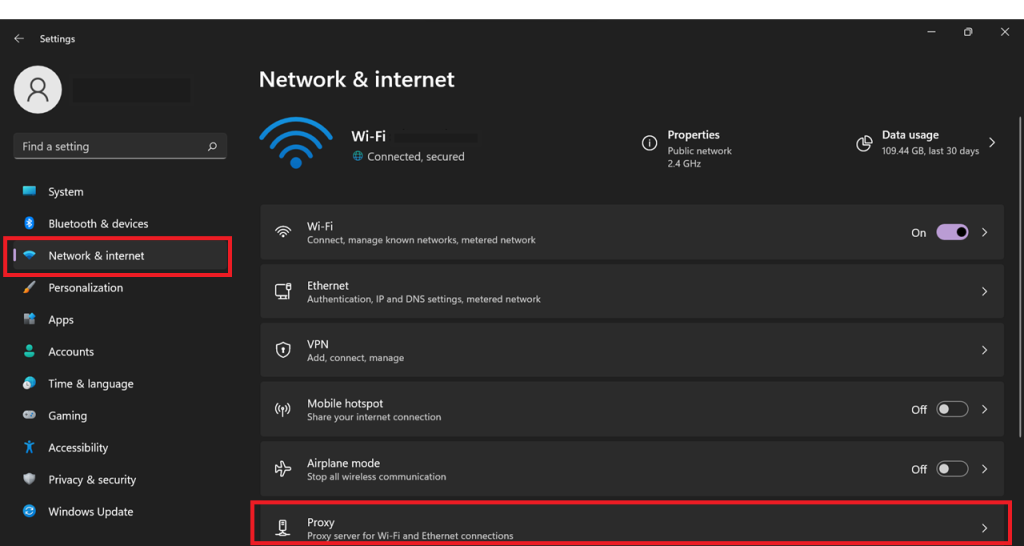Image resolution: width=1024 pixels, height=546 pixels.
Task: Go to Personalization settings
Action: tap(120, 287)
